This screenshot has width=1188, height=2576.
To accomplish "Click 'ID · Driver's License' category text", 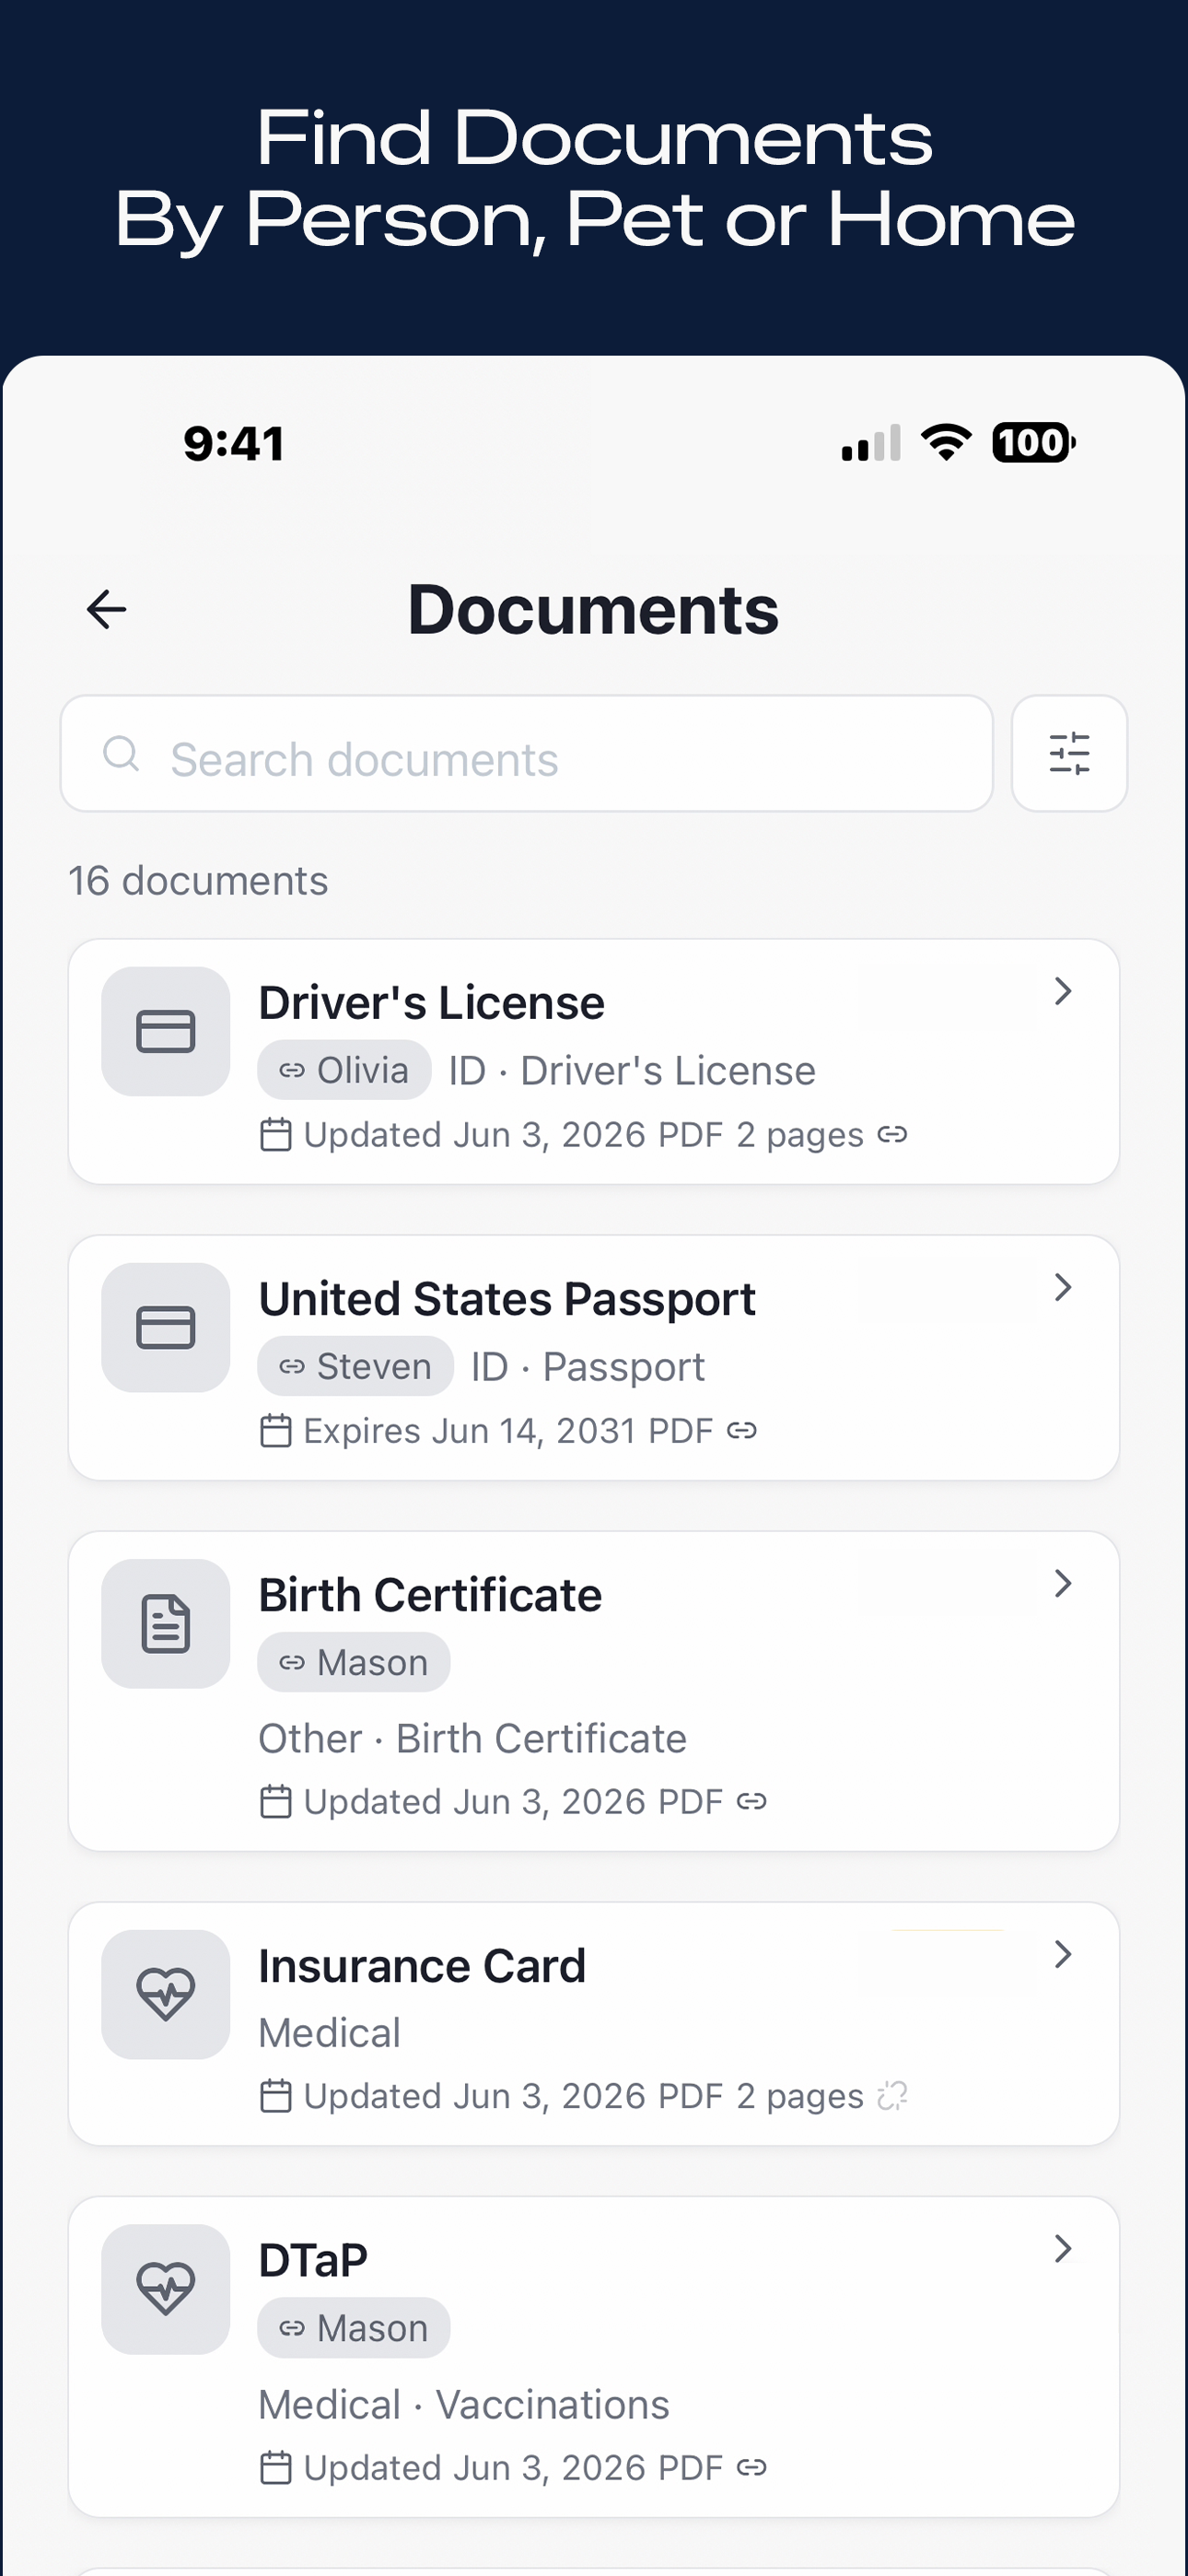I will (632, 1070).
